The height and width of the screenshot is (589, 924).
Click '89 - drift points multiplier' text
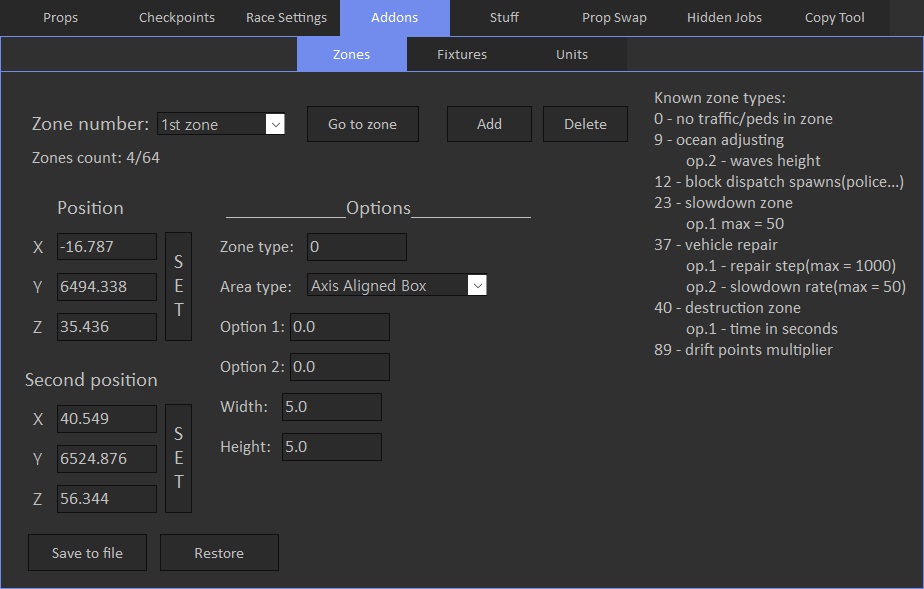coord(743,350)
